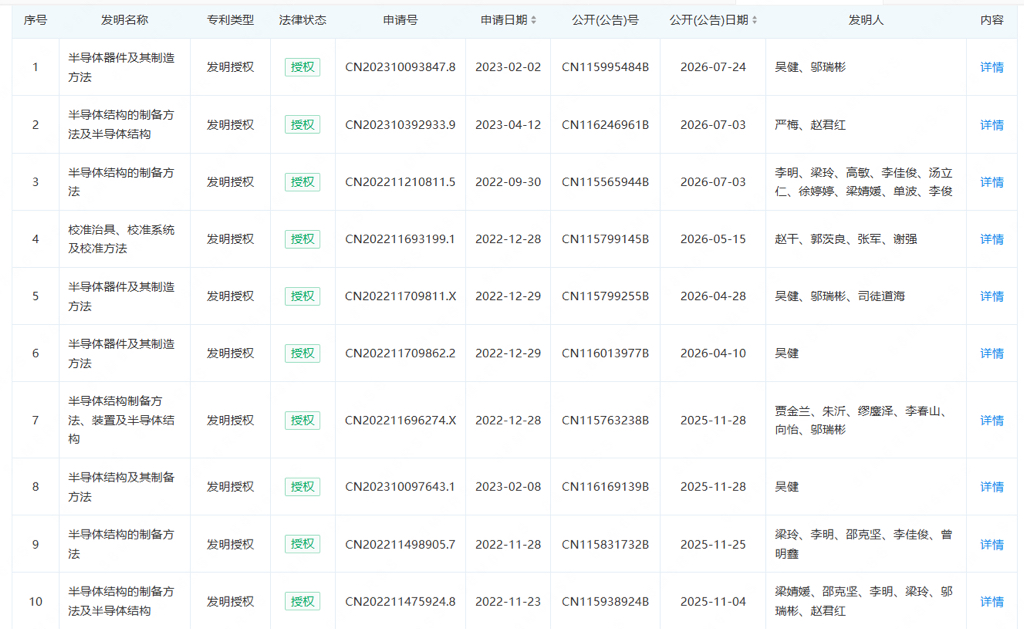Open 详情 link for CN202310392933.9
This screenshot has width=1024, height=629.
(x=991, y=125)
